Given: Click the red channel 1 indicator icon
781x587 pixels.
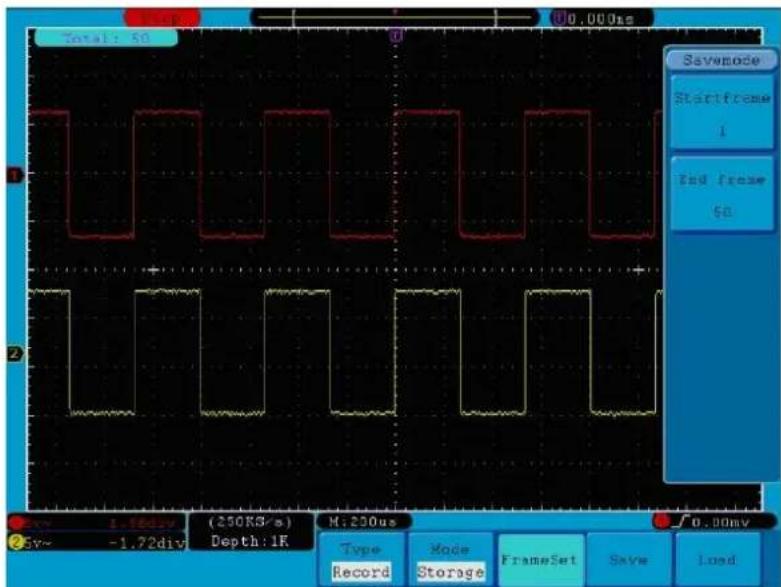Looking at the screenshot, I should (16, 523).
